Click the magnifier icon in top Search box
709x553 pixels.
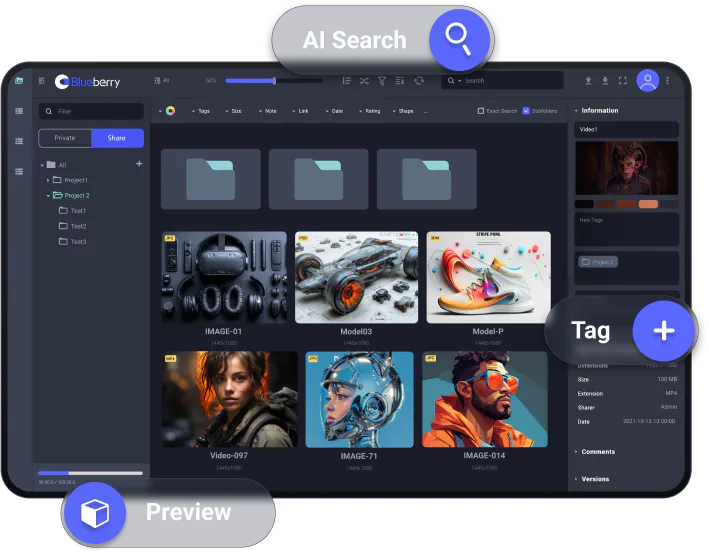point(451,80)
